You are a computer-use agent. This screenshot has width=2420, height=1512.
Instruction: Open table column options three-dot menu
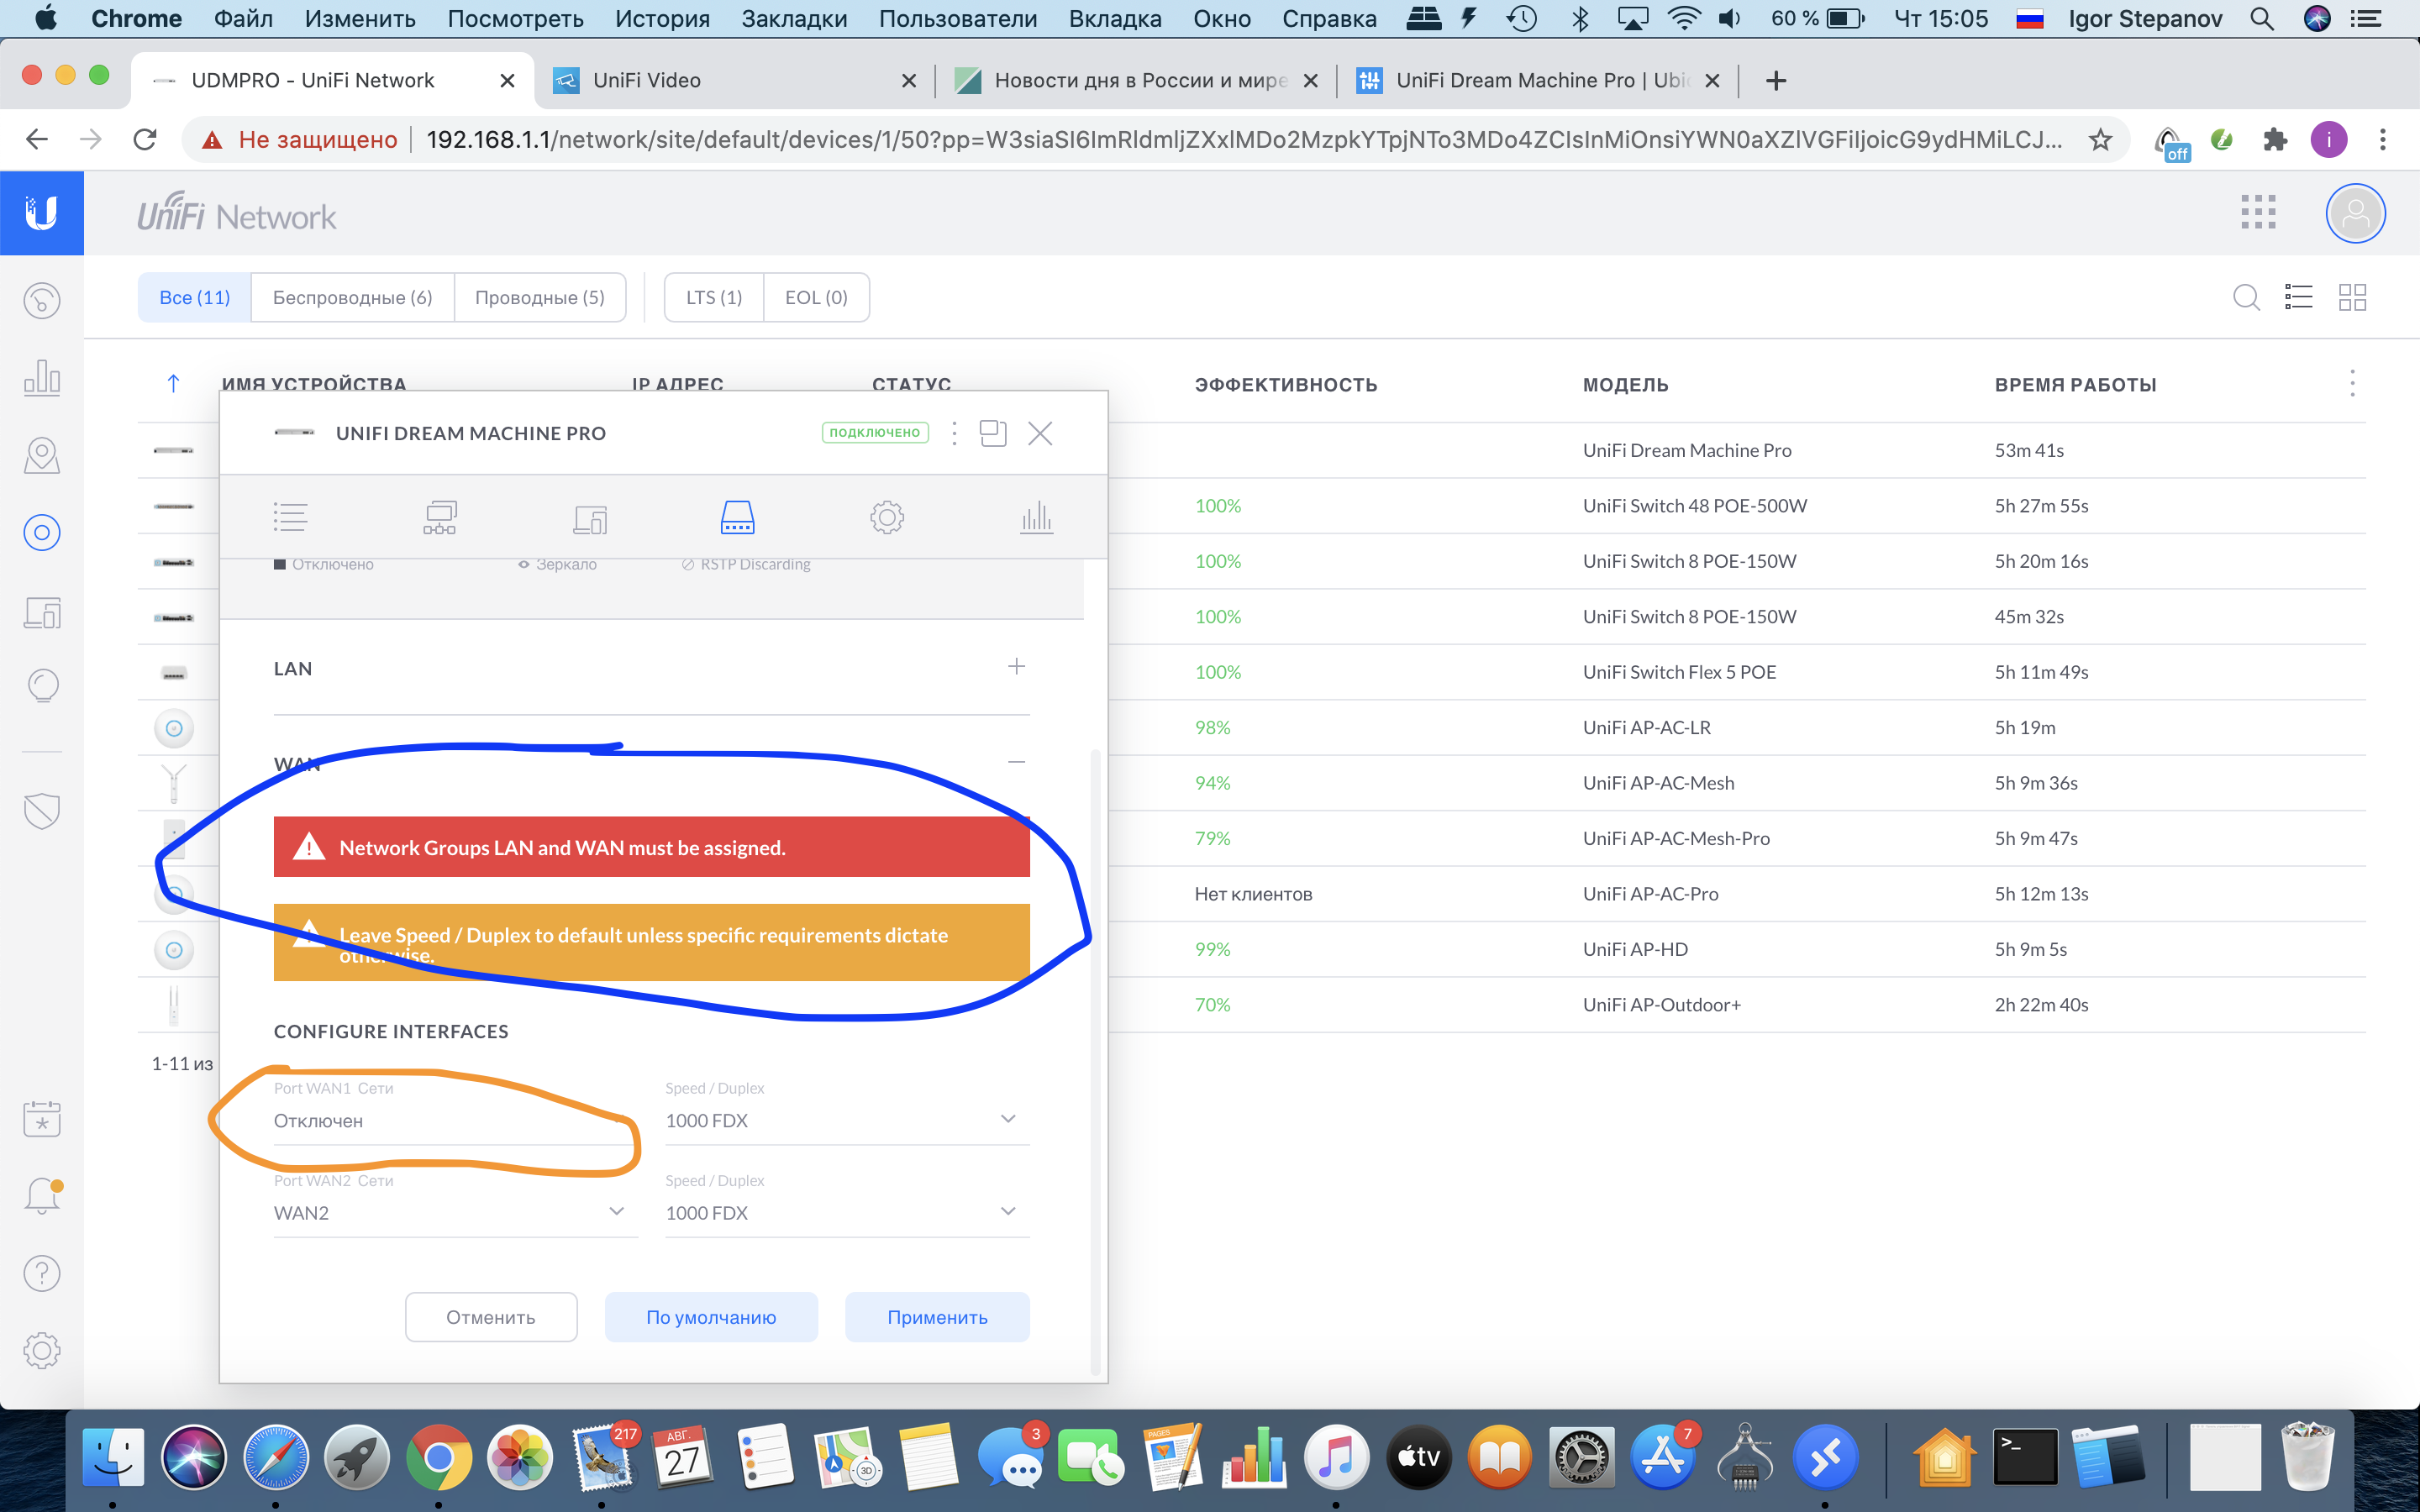pyautogui.click(x=2352, y=383)
